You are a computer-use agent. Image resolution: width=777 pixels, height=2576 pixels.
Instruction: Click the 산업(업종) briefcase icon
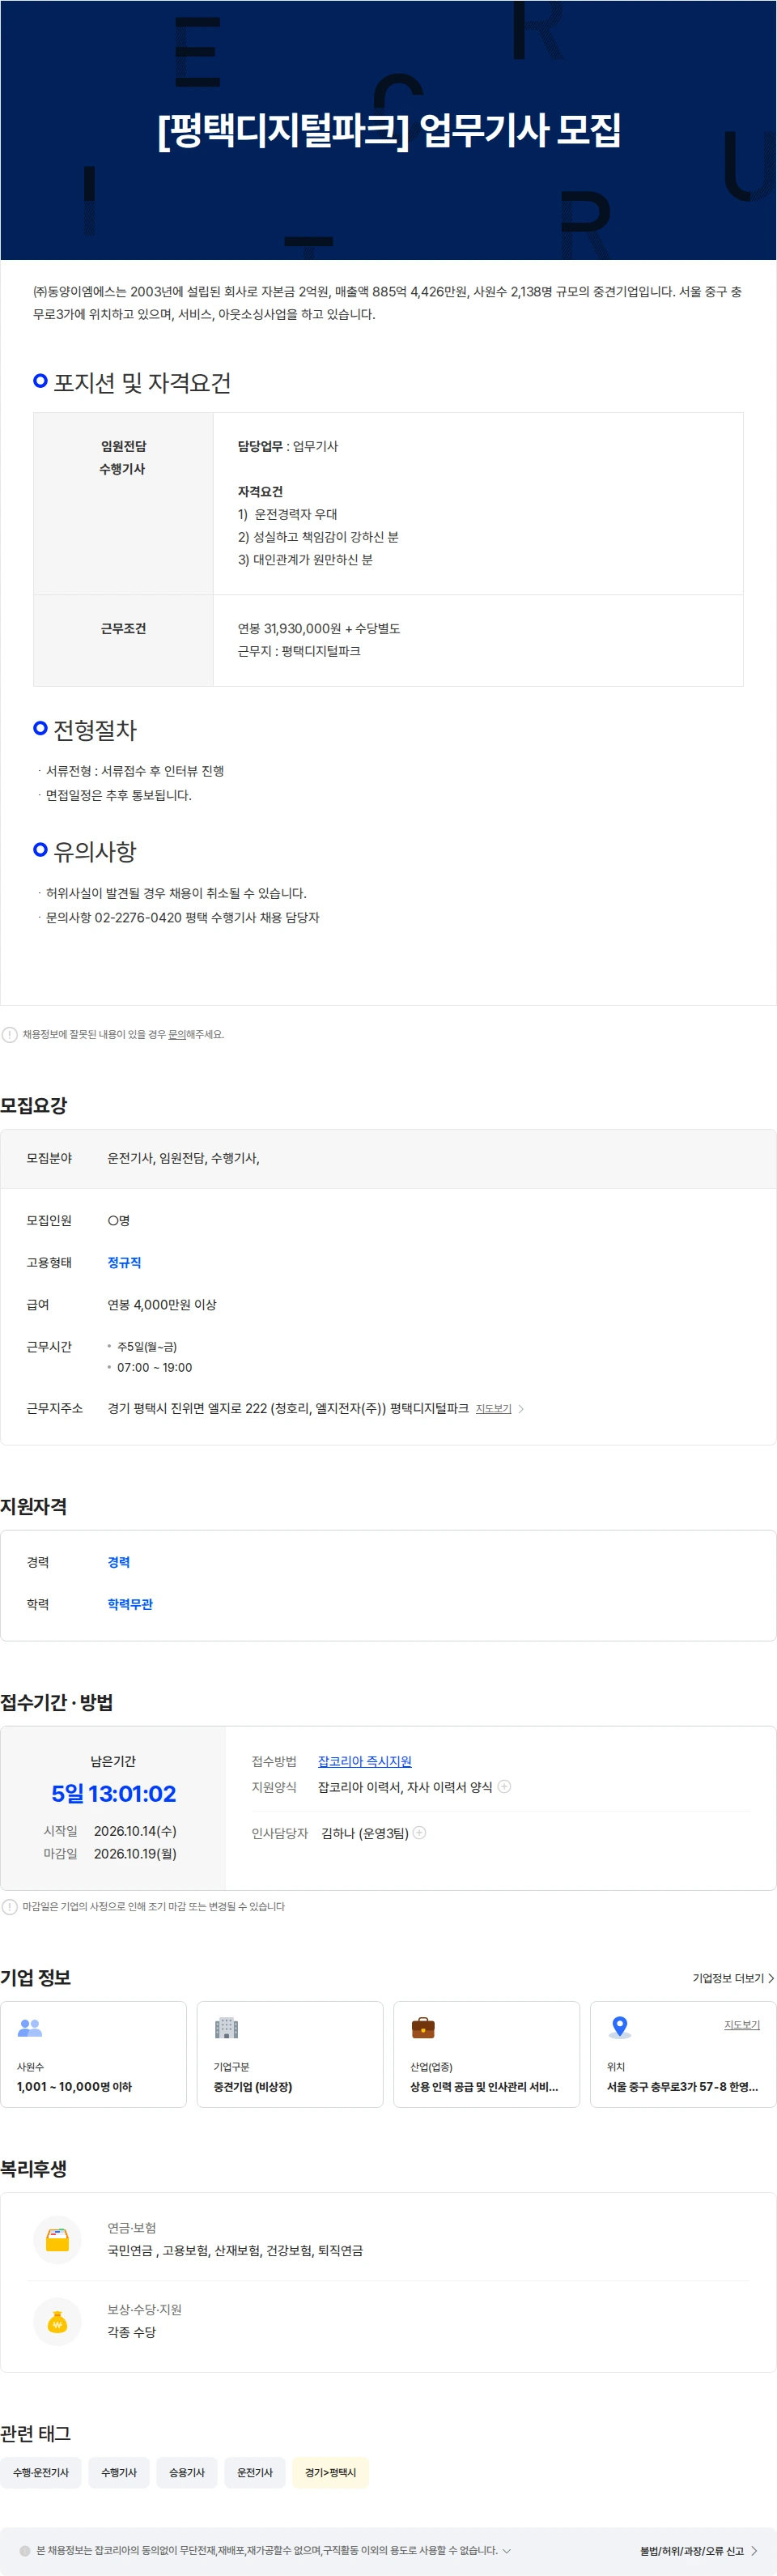click(423, 2027)
